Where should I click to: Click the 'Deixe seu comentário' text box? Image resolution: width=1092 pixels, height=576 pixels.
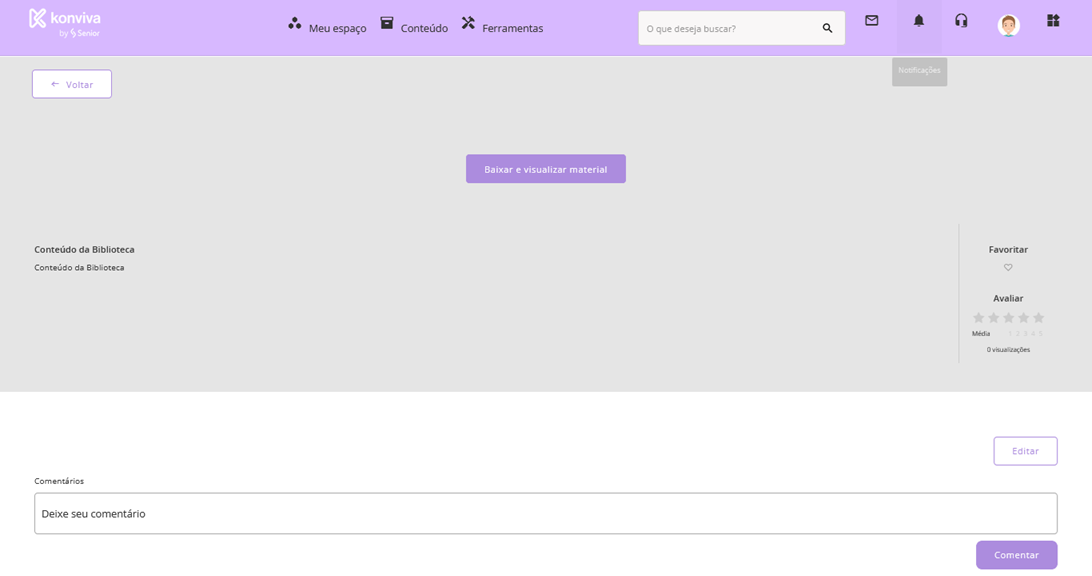click(546, 513)
